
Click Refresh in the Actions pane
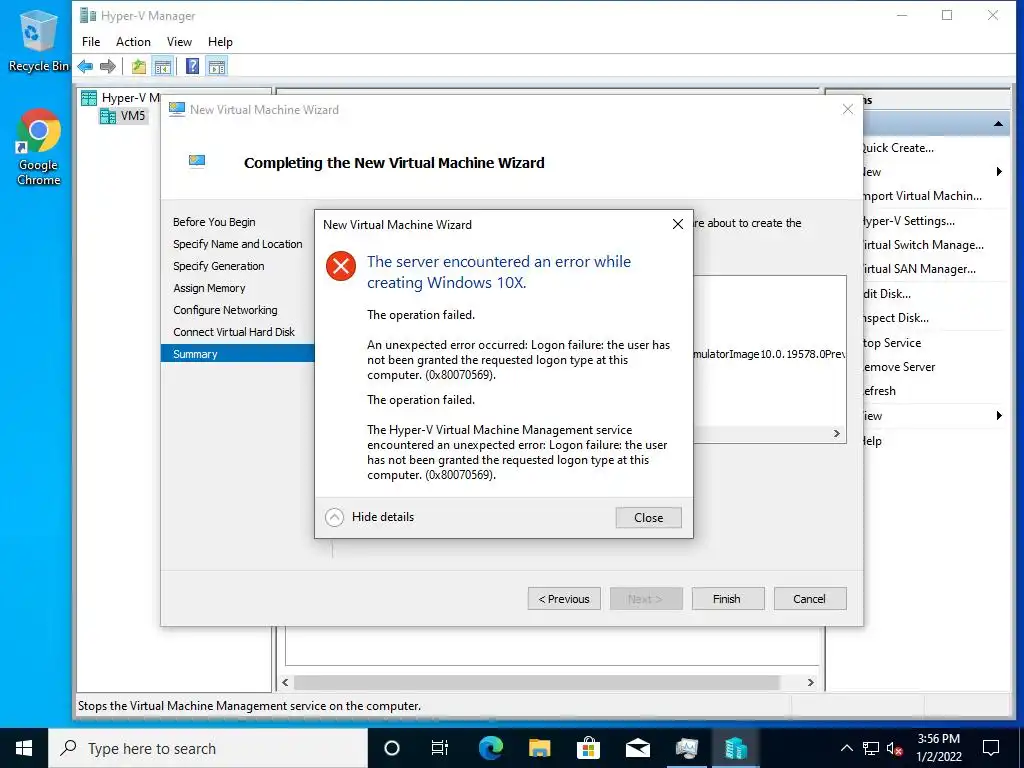[x=879, y=391]
